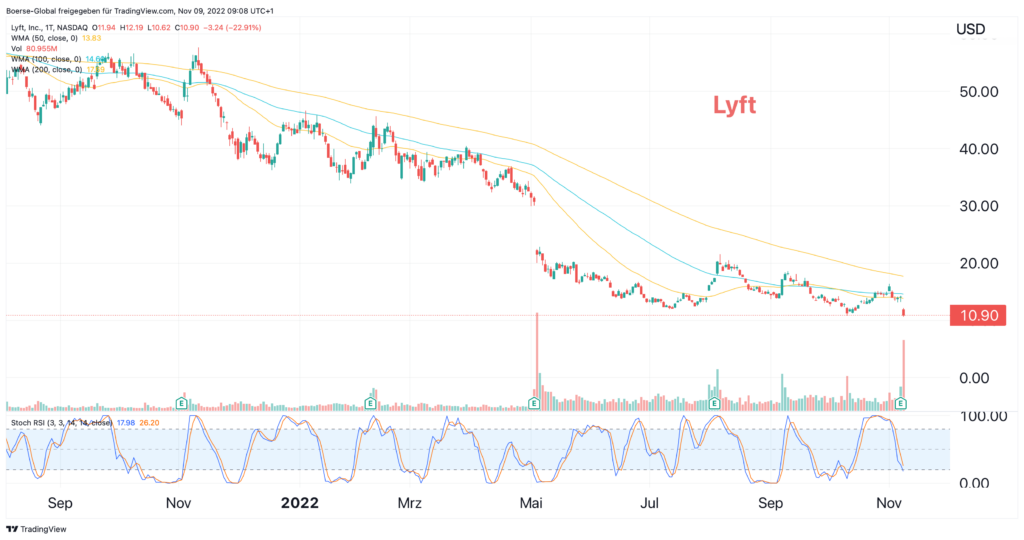Select the 'WMA (100, close, 0)' indicator legend
Screen dimensions: 1024x540
tap(46, 59)
